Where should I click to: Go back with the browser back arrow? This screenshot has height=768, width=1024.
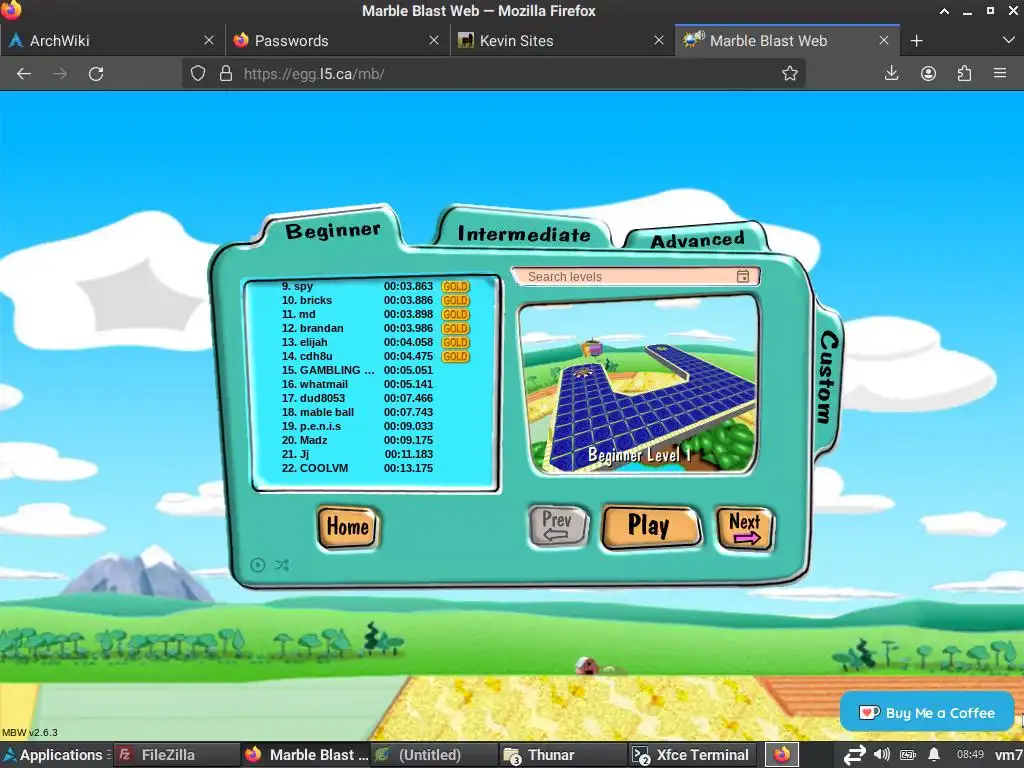24,74
